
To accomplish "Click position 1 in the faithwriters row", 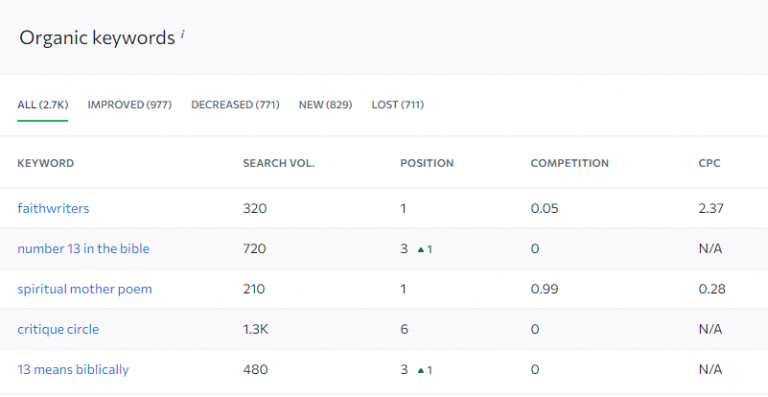I will [x=404, y=209].
